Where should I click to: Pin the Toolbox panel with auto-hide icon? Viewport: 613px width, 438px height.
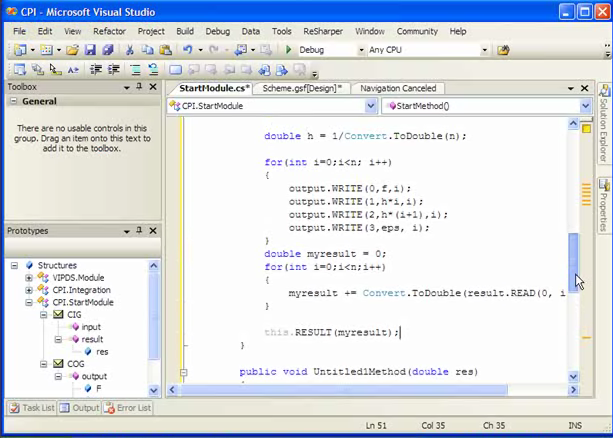coord(139,87)
